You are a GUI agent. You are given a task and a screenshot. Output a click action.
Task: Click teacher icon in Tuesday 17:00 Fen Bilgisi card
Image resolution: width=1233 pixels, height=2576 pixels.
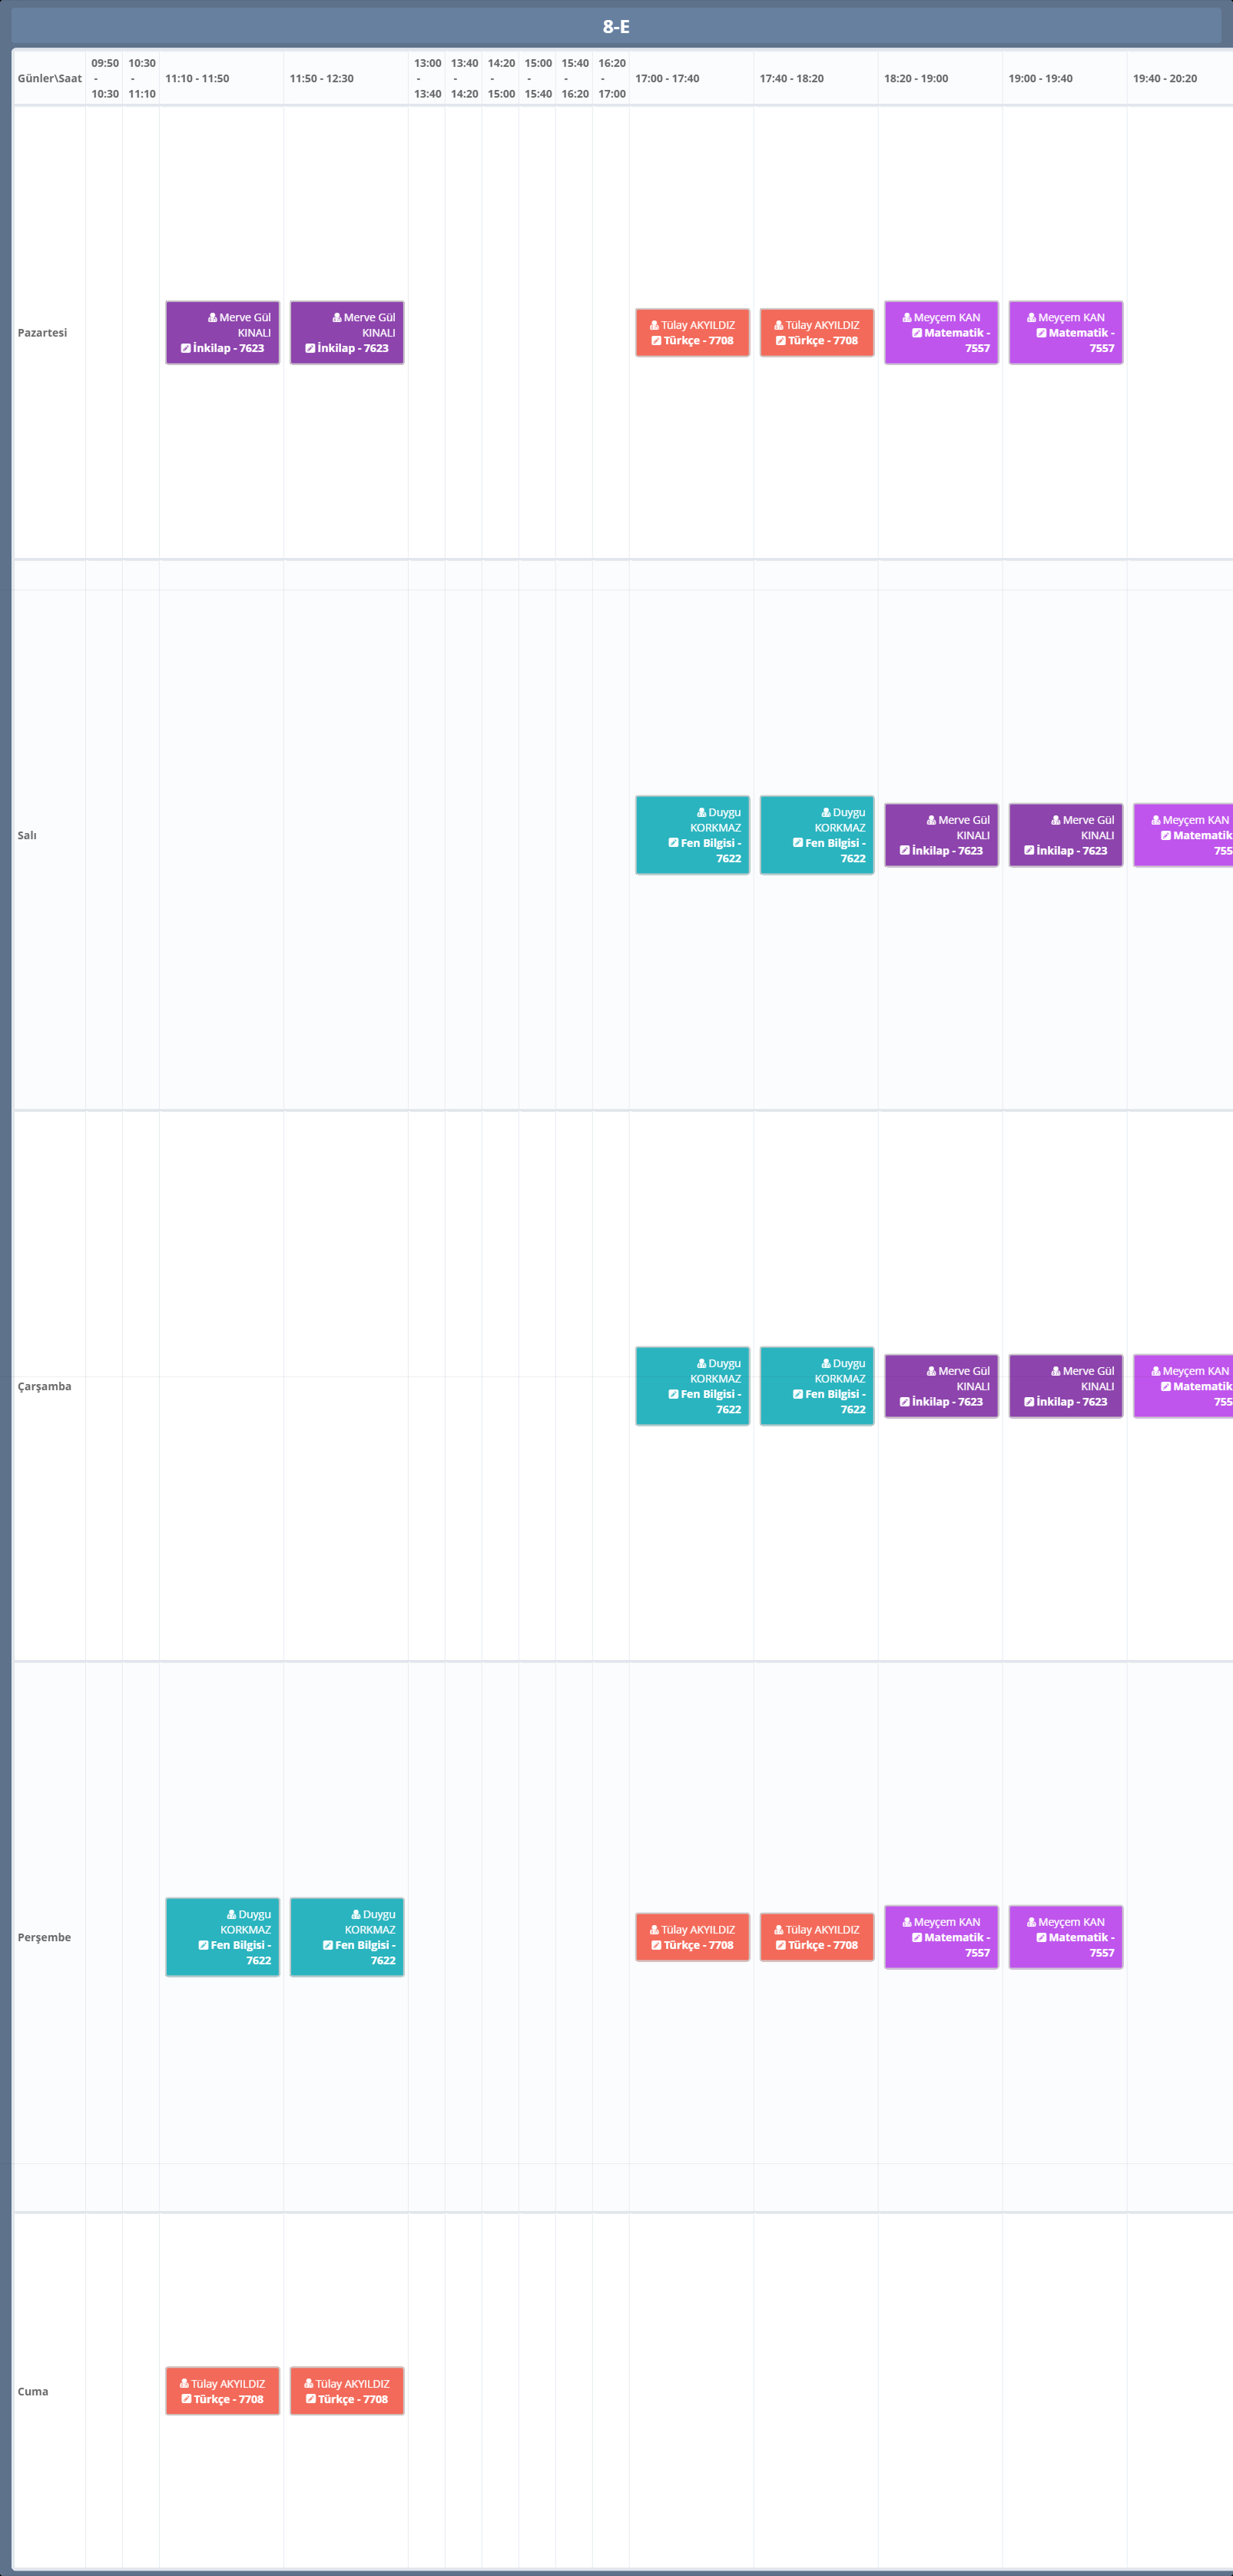click(701, 813)
